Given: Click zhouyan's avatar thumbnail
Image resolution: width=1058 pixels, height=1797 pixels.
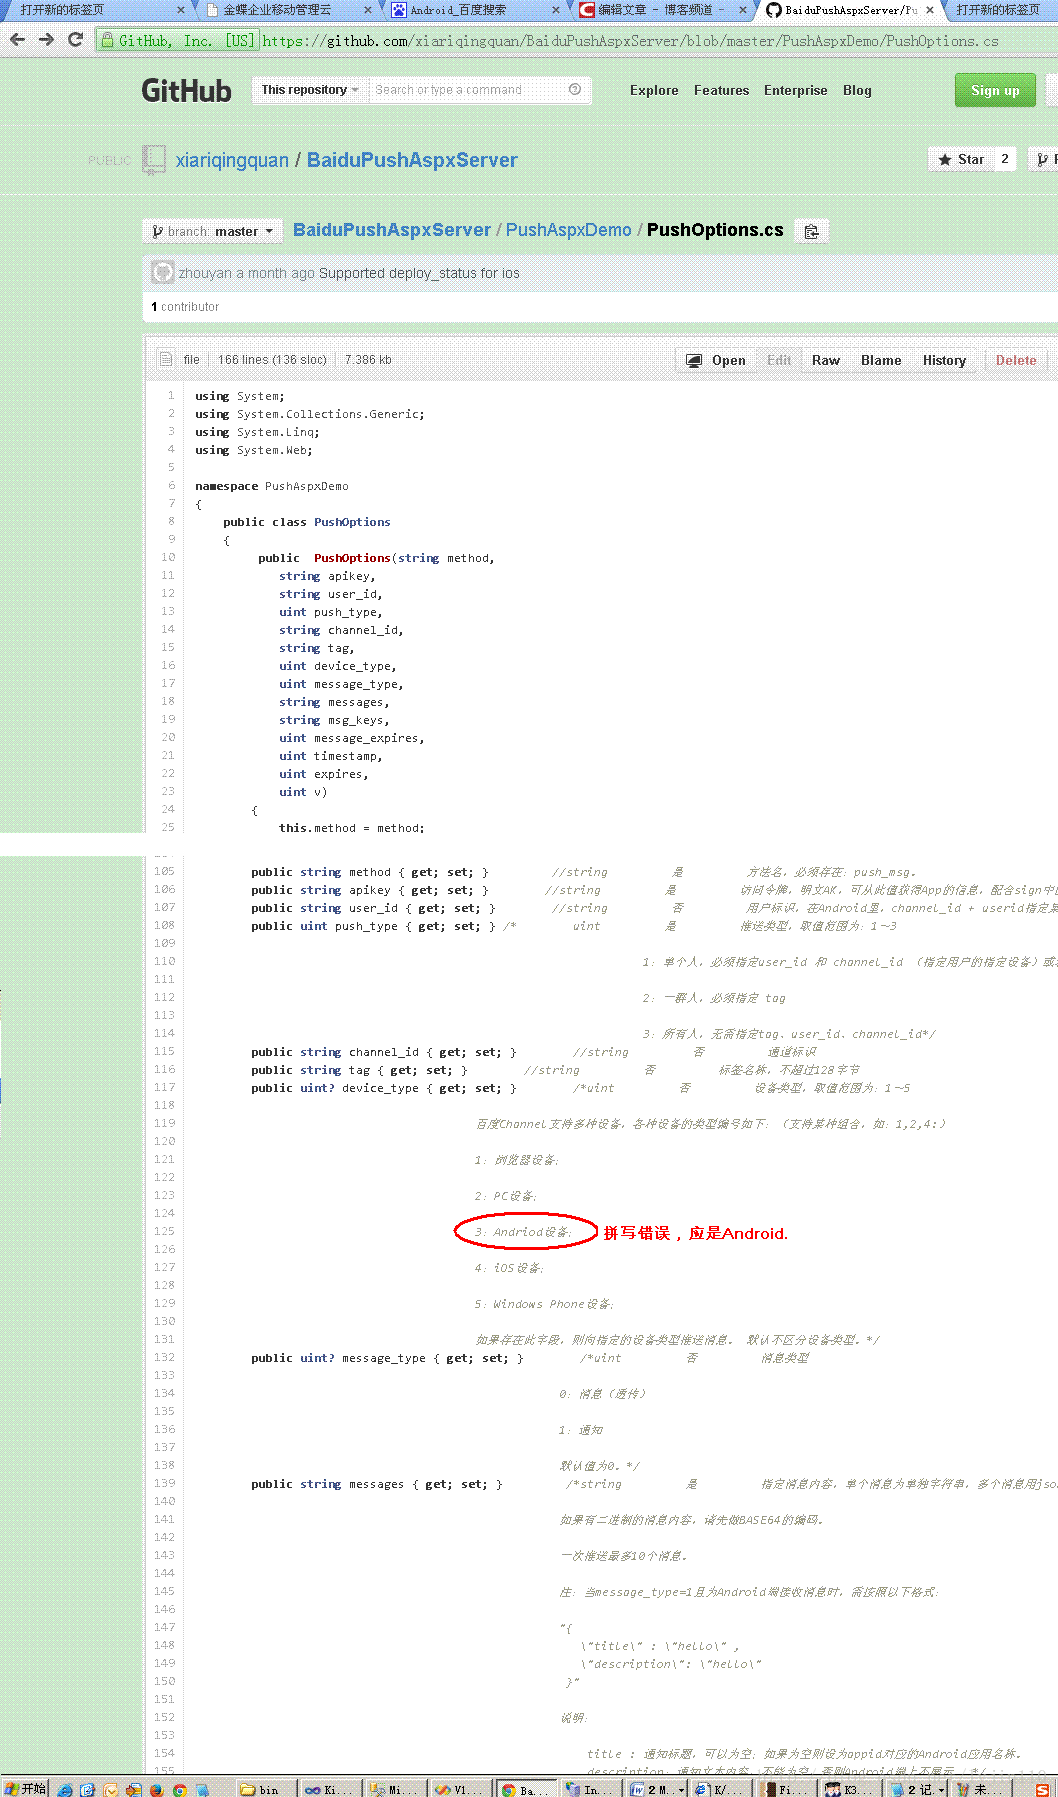Looking at the screenshot, I should (x=162, y=272).
